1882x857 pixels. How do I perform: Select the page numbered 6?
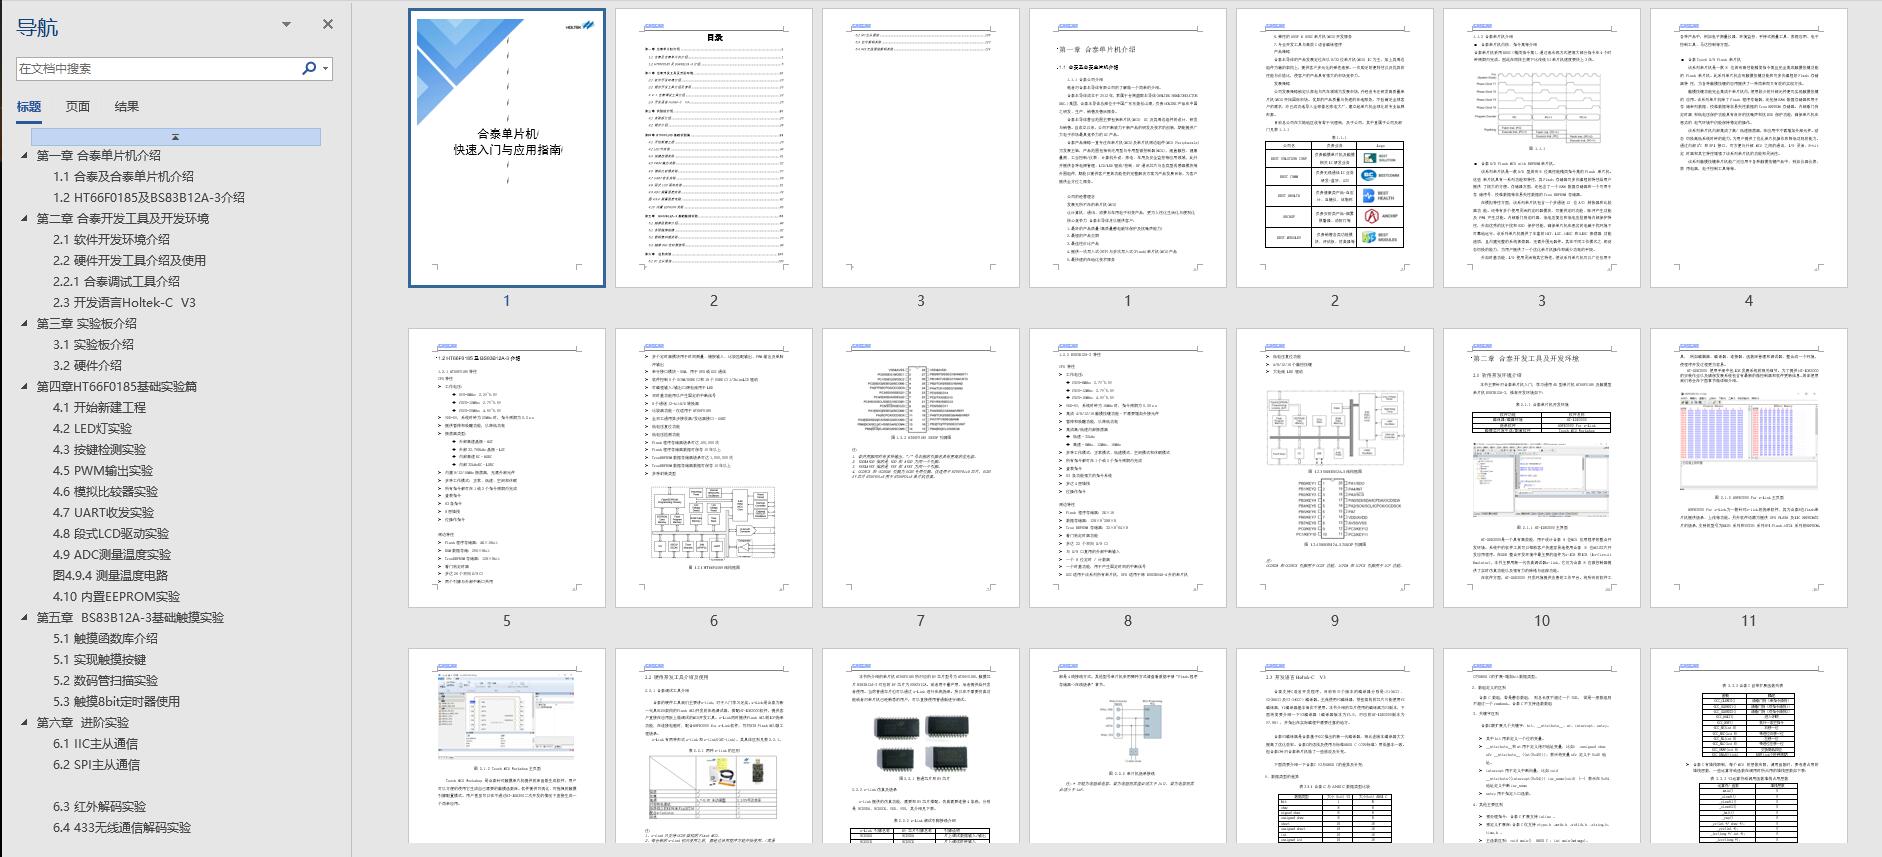click(714, 468)
